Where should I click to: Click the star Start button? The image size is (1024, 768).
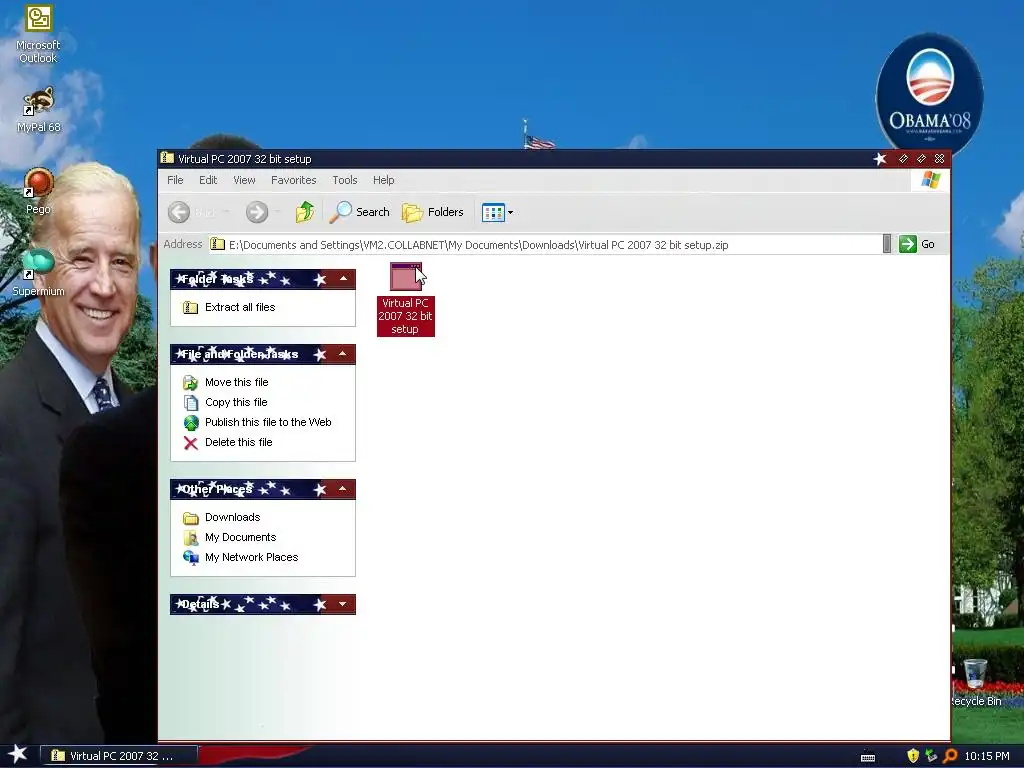(x=18, y=755)
